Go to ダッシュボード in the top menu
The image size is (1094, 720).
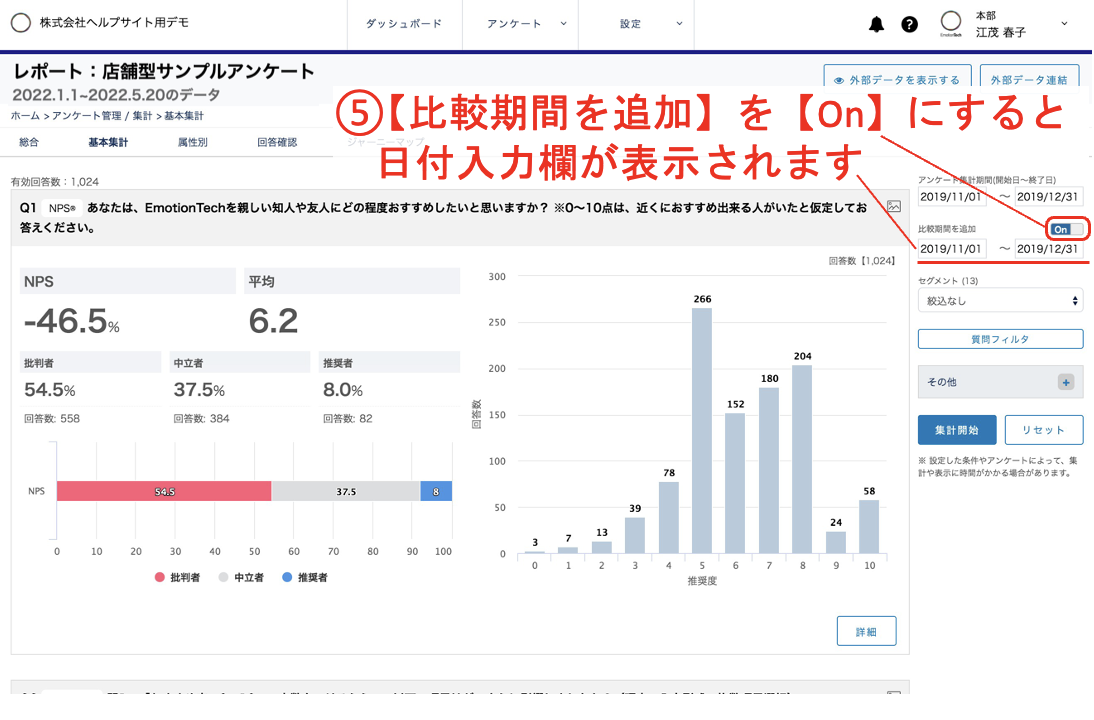403,24
